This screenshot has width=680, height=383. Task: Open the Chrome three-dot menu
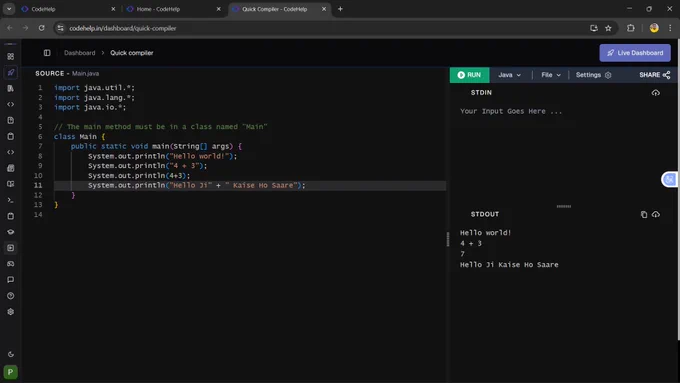670,28
